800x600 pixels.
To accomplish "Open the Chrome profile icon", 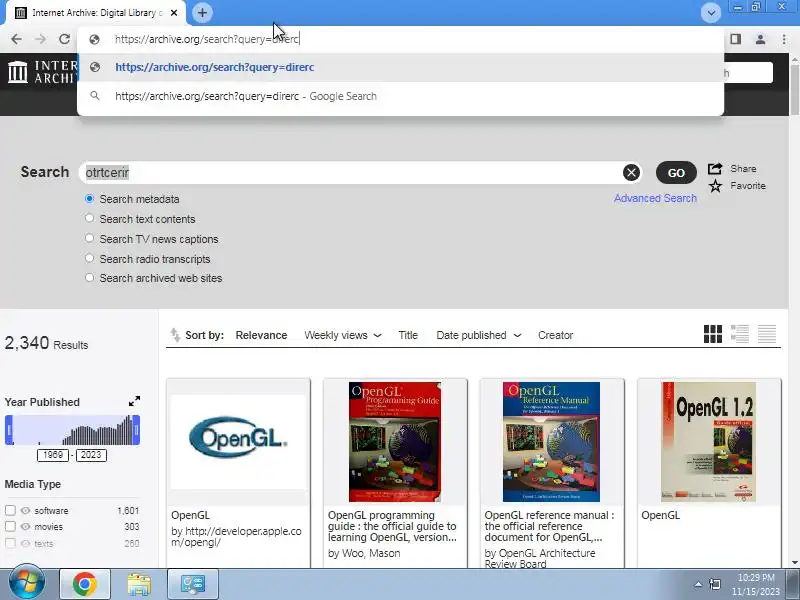I will point(760,39).
